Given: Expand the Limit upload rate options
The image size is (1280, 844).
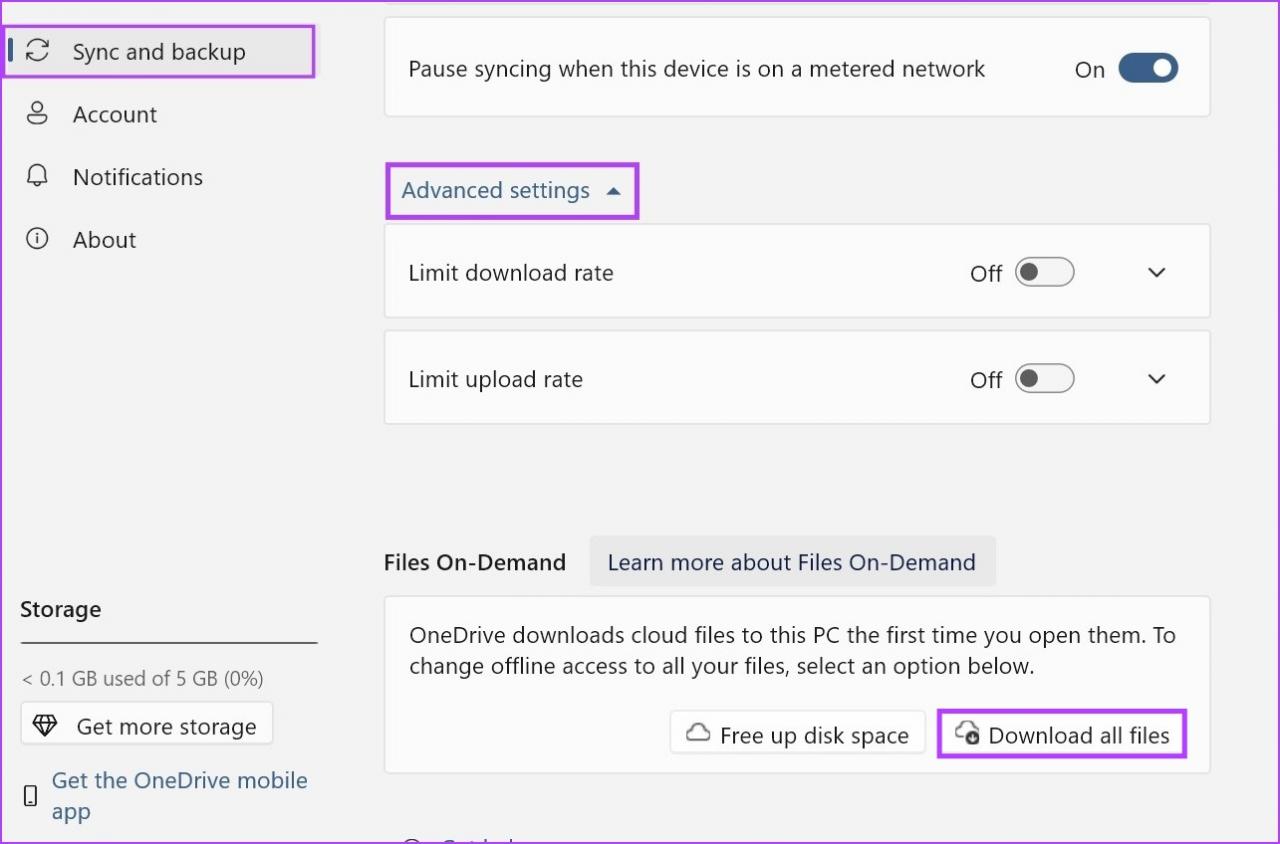Looking at the screenshot, I should click(1156, 378).
